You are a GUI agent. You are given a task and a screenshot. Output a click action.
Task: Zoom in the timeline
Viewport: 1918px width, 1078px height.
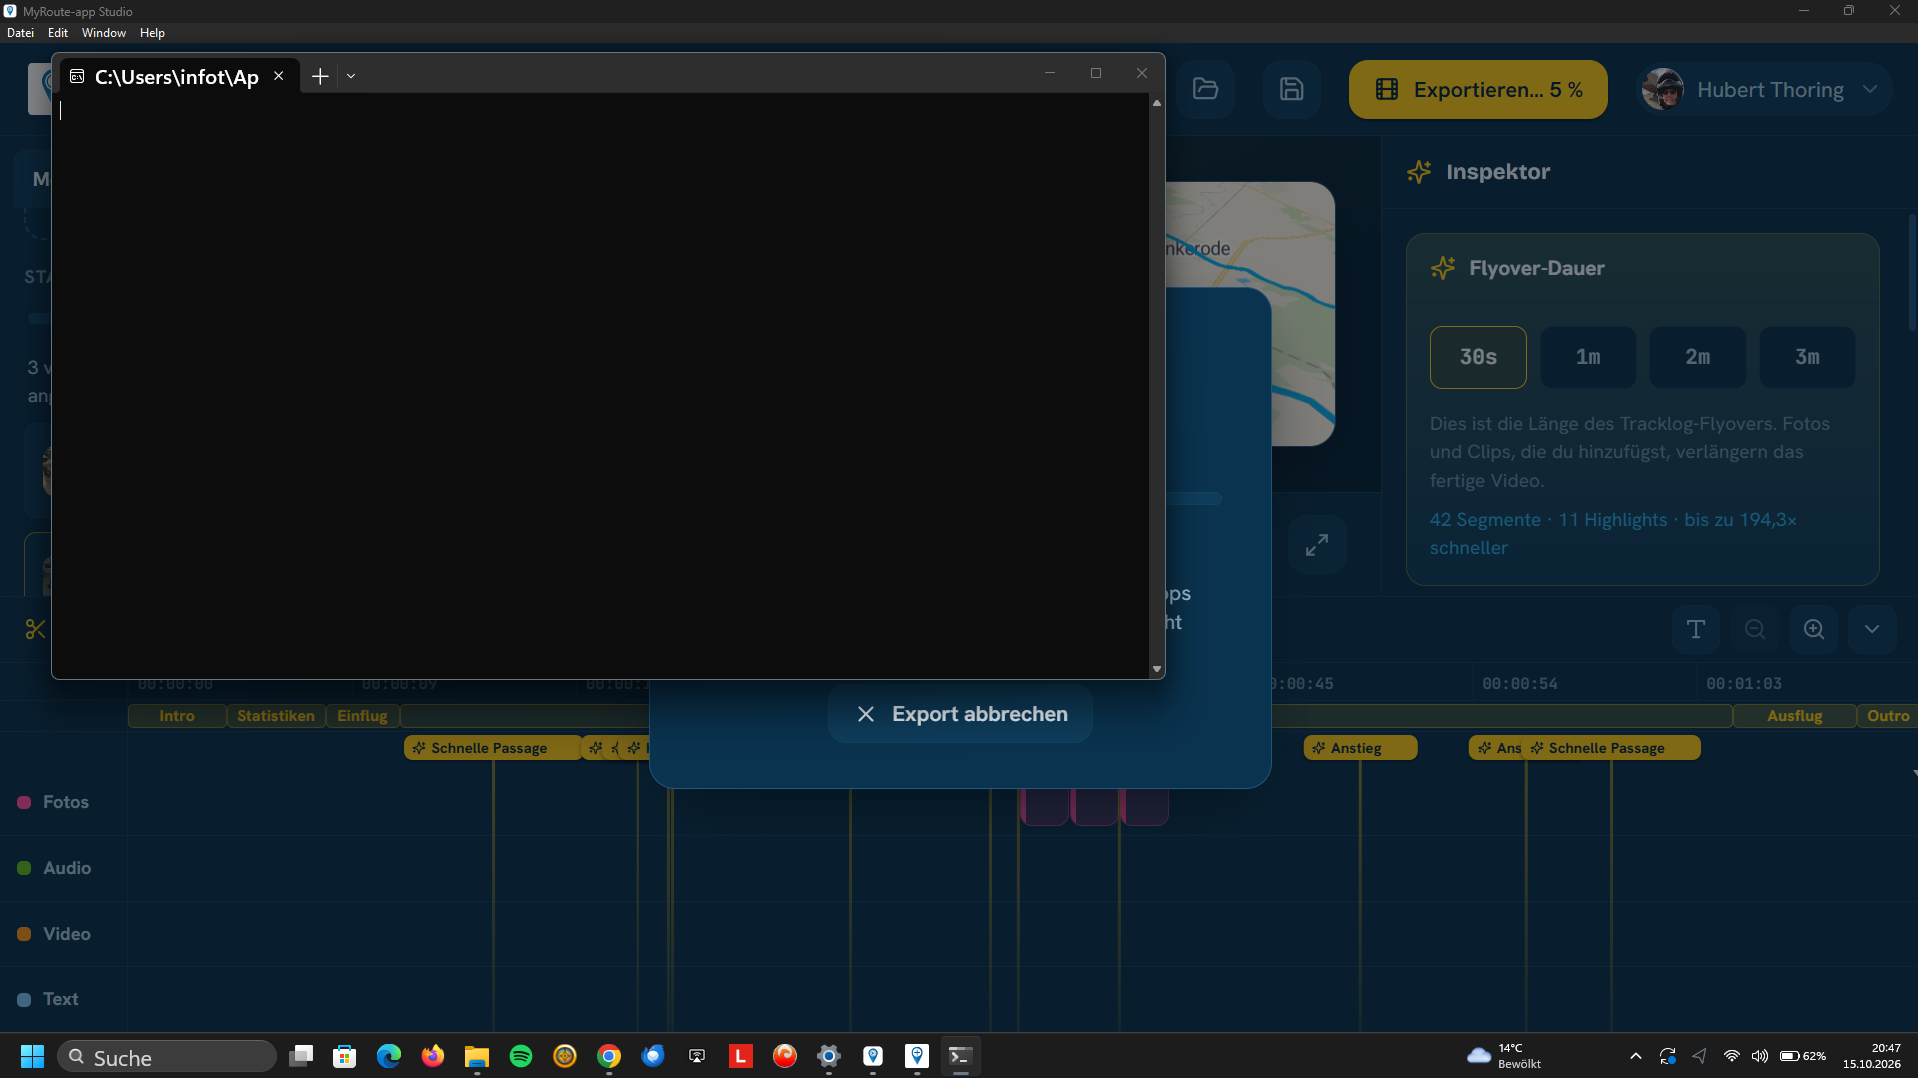[1814, 629]
